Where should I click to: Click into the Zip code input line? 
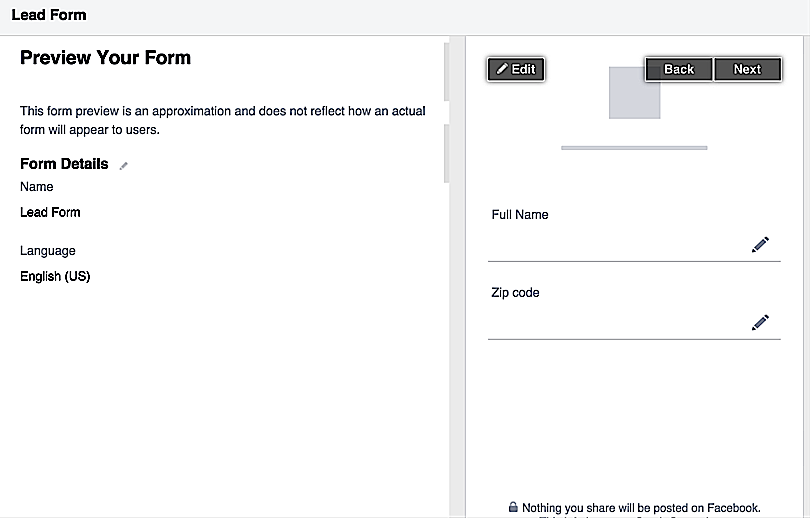pyautogui.click(x=615, y=324)
